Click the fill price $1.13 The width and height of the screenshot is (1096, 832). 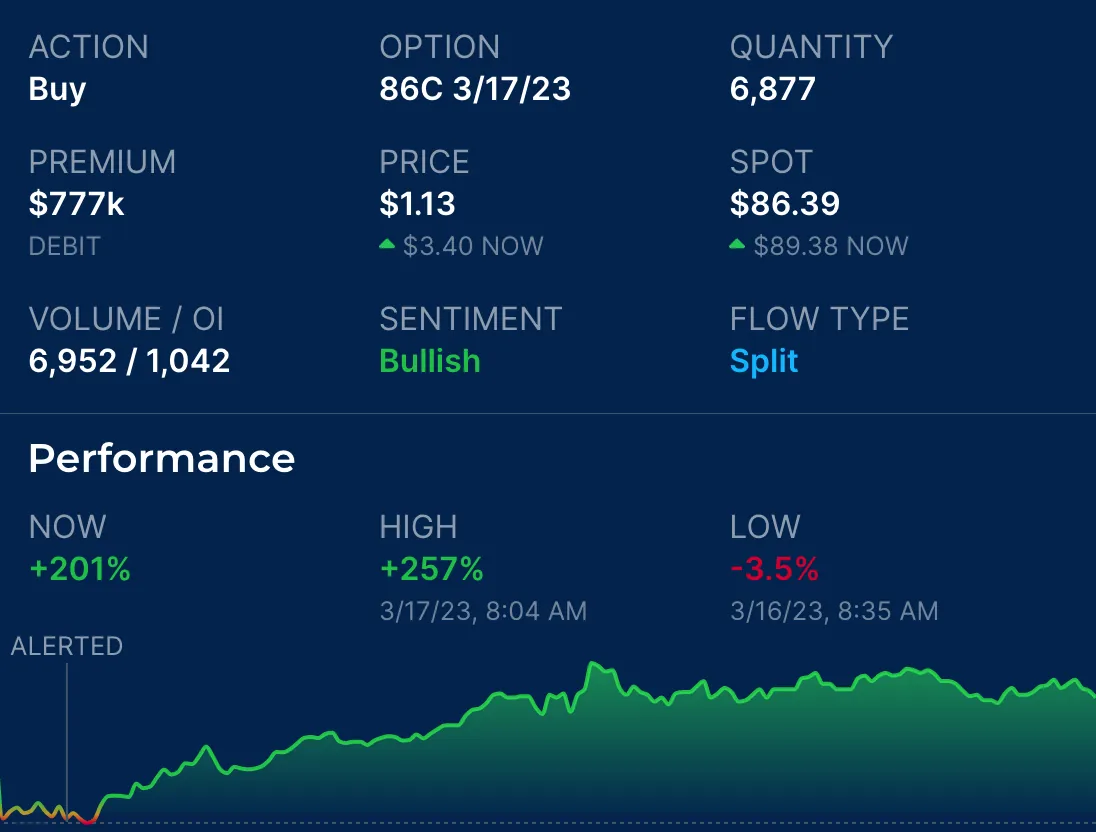tap(417, 204)
